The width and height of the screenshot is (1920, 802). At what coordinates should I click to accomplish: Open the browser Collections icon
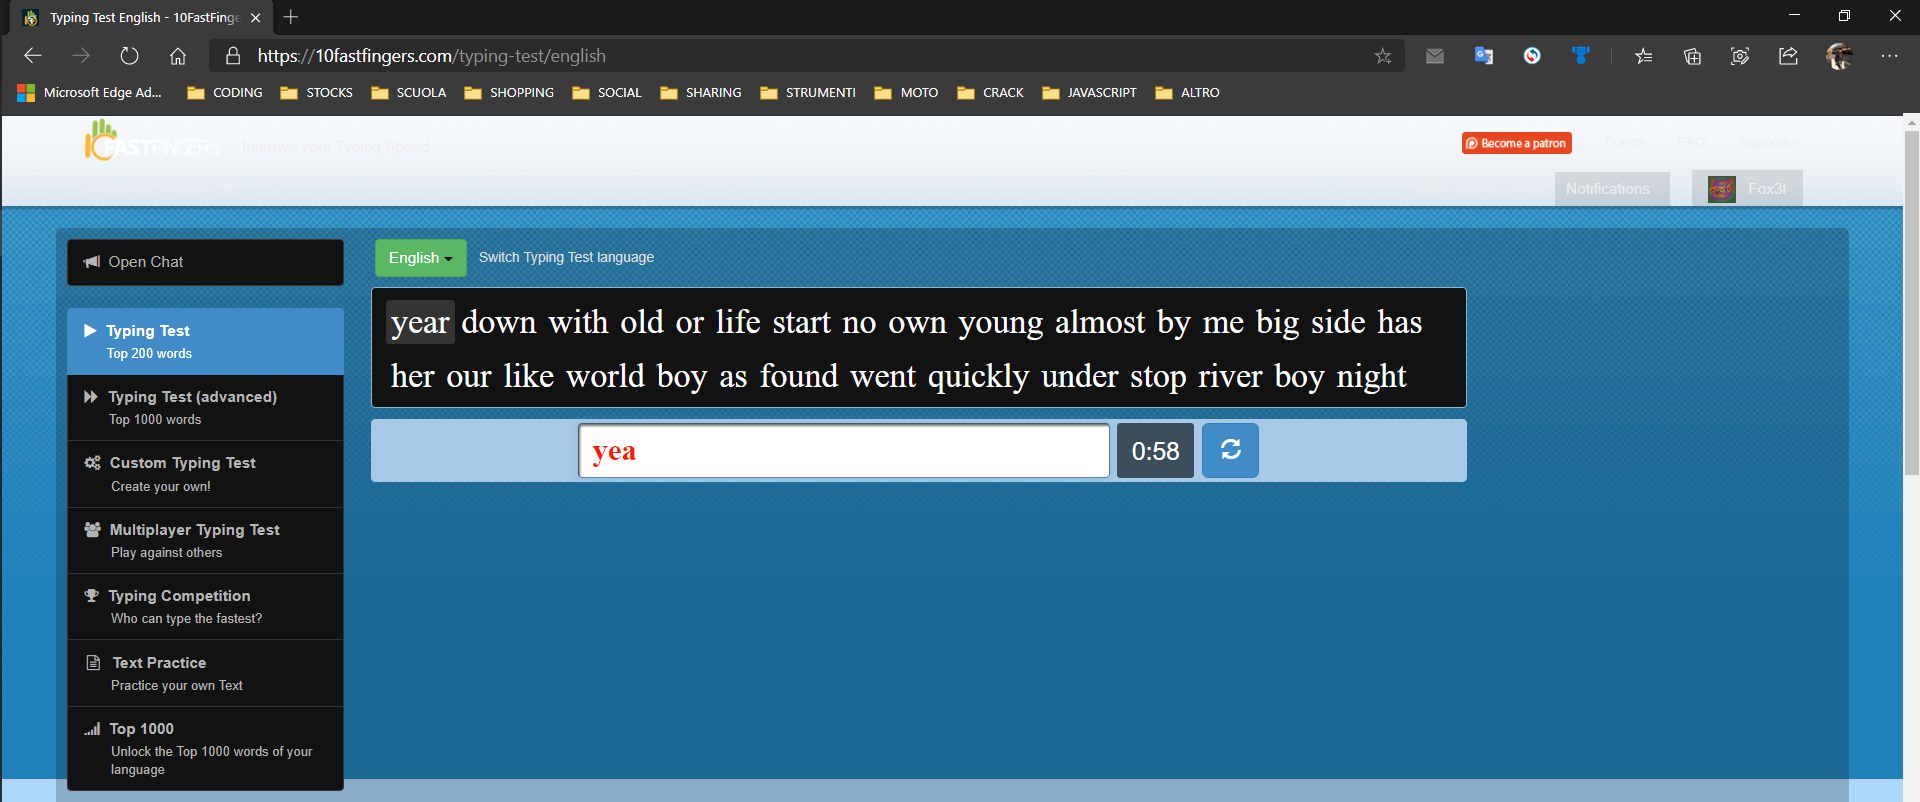coord(1692,56)
